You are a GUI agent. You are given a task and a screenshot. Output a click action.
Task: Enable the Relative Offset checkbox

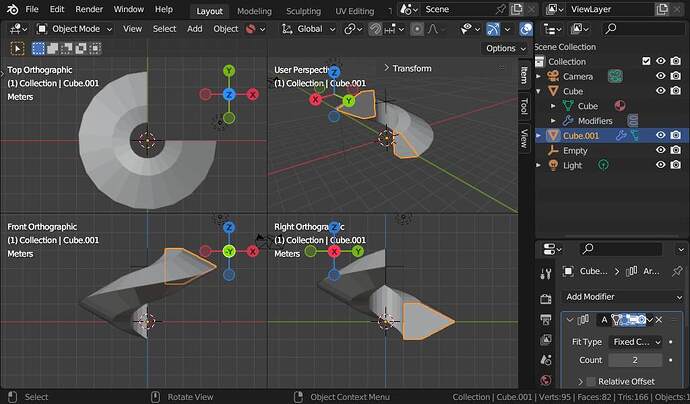(x=591, y=382)
